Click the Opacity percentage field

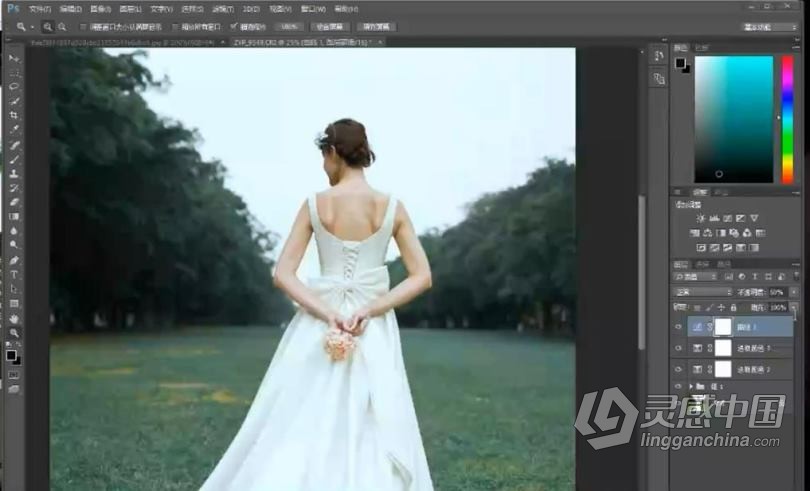click(x=778, y=293)
